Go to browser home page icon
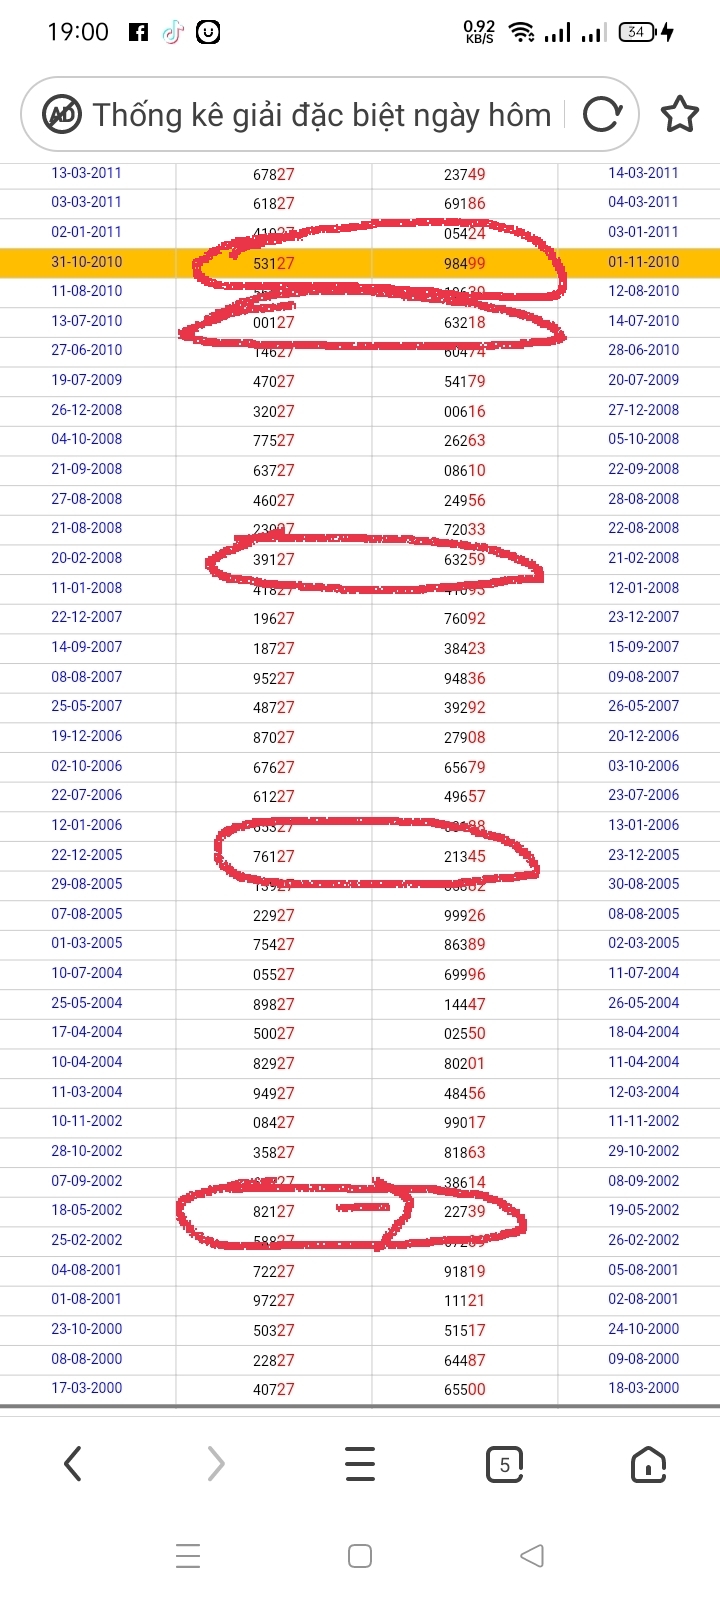 point(648,1464)
